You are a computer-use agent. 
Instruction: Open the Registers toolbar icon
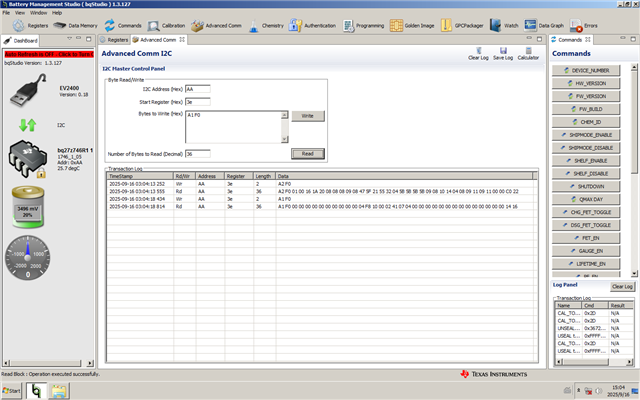tap(30, 26)
